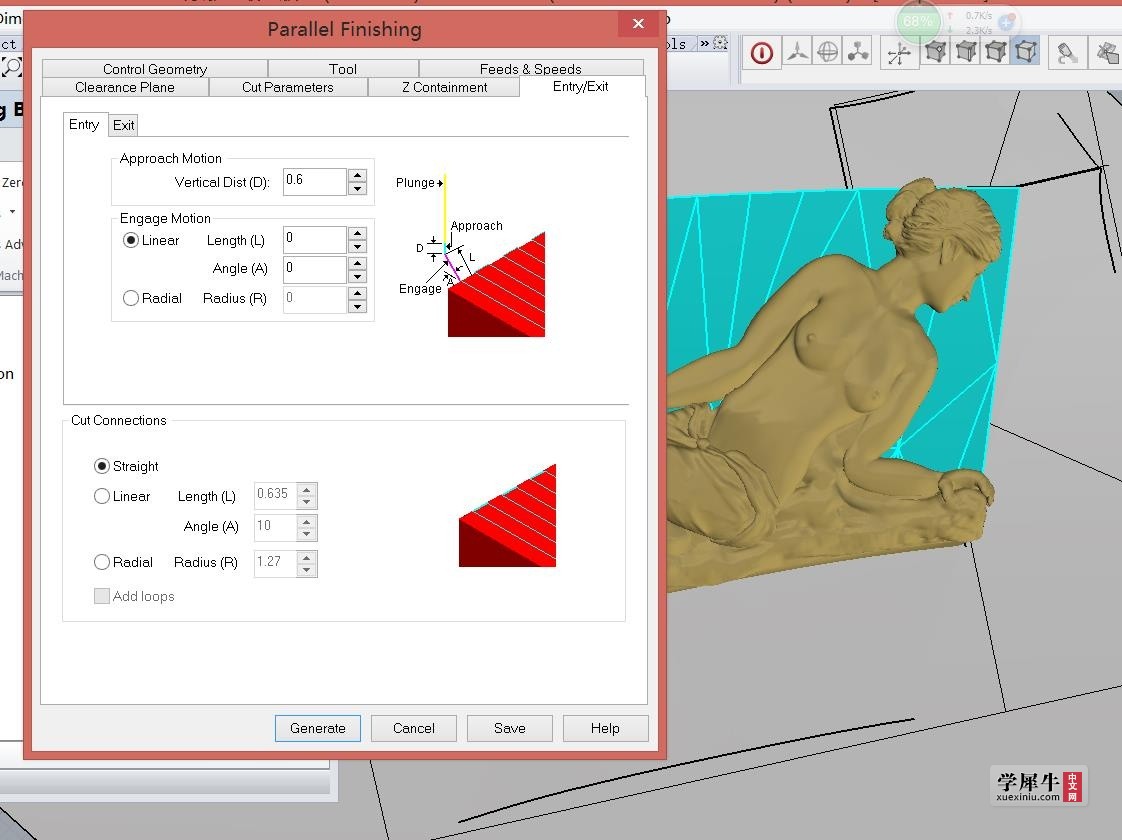Click the Engage Motion Angle (A) field
The width and height of the screenshot is (1122, 840).
coord(315,270)
